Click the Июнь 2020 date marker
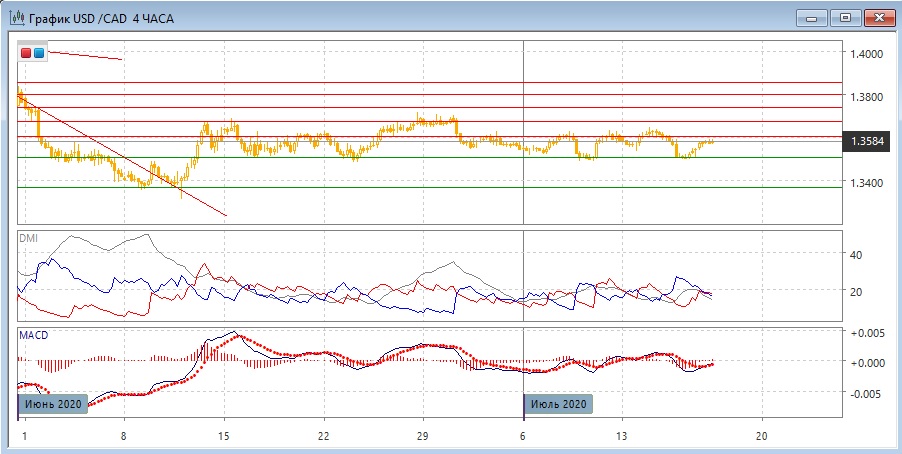 [53, 404]
